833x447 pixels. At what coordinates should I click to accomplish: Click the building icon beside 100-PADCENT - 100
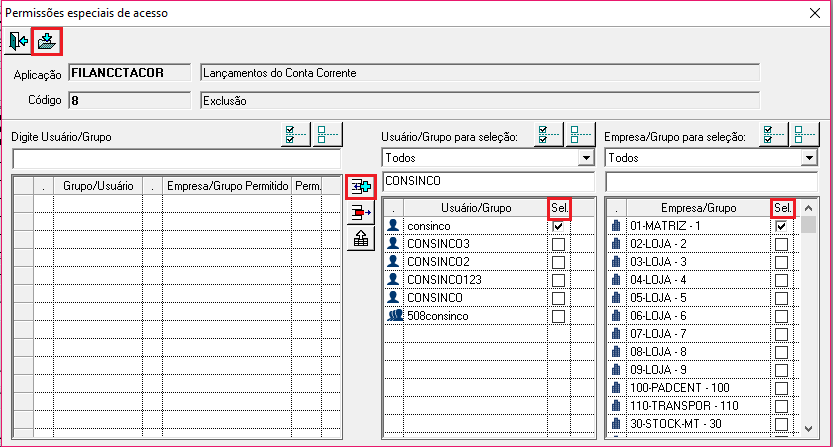click(x=616, y=387)
